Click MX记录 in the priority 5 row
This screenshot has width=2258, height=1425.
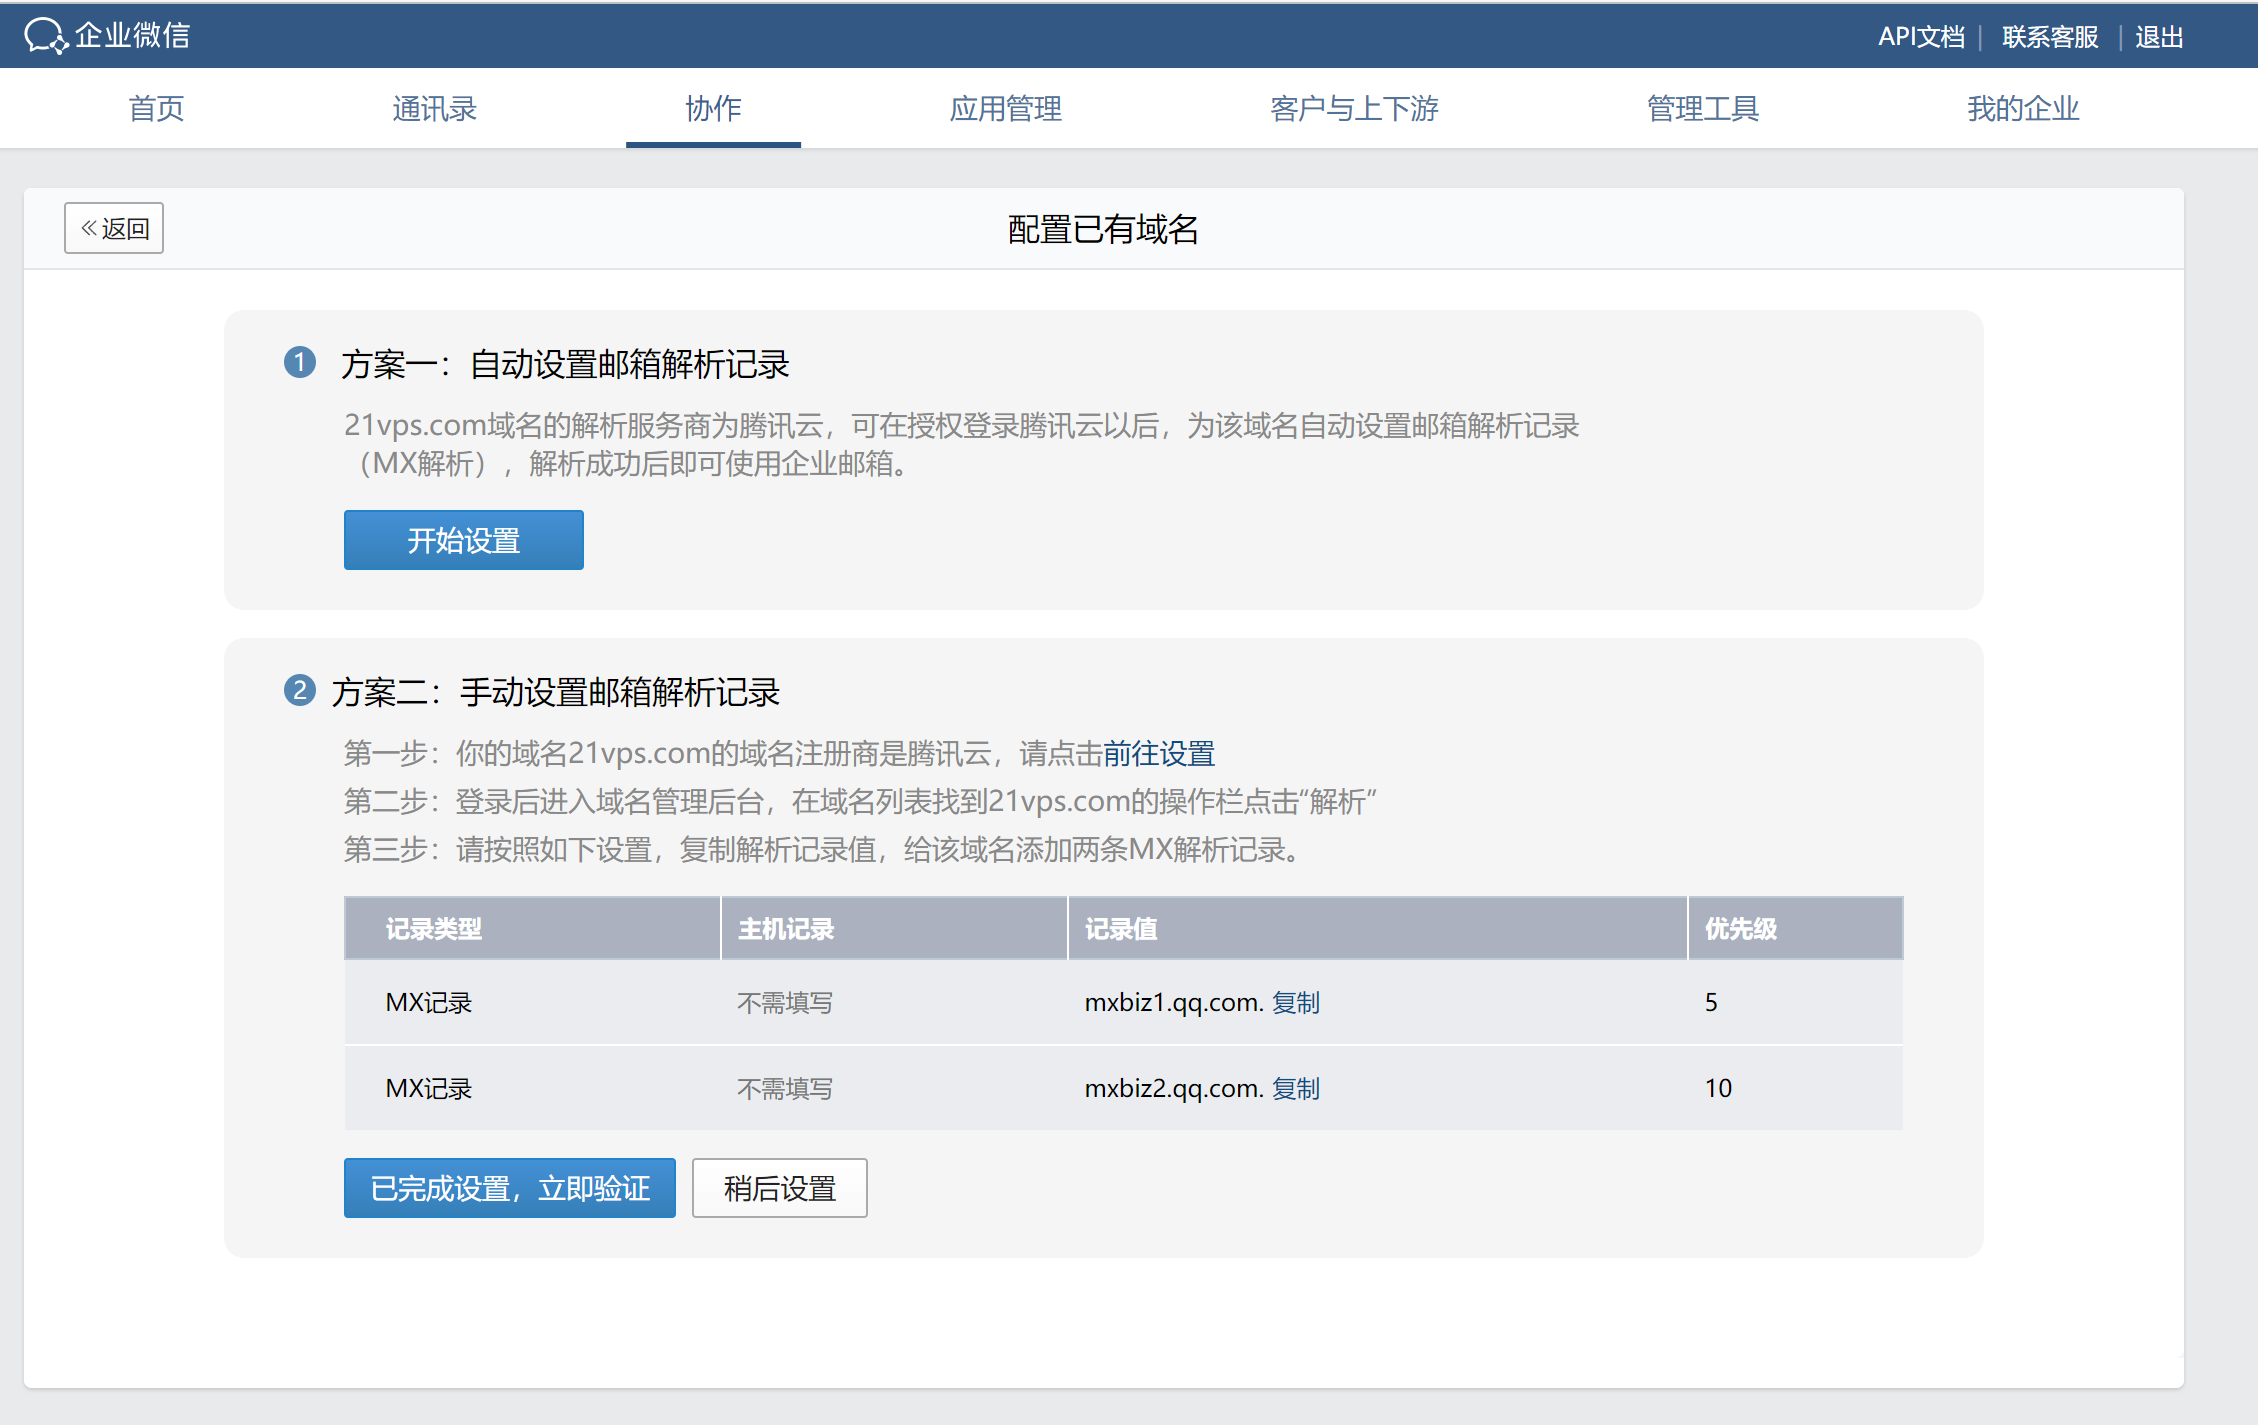click(428, 1002)
